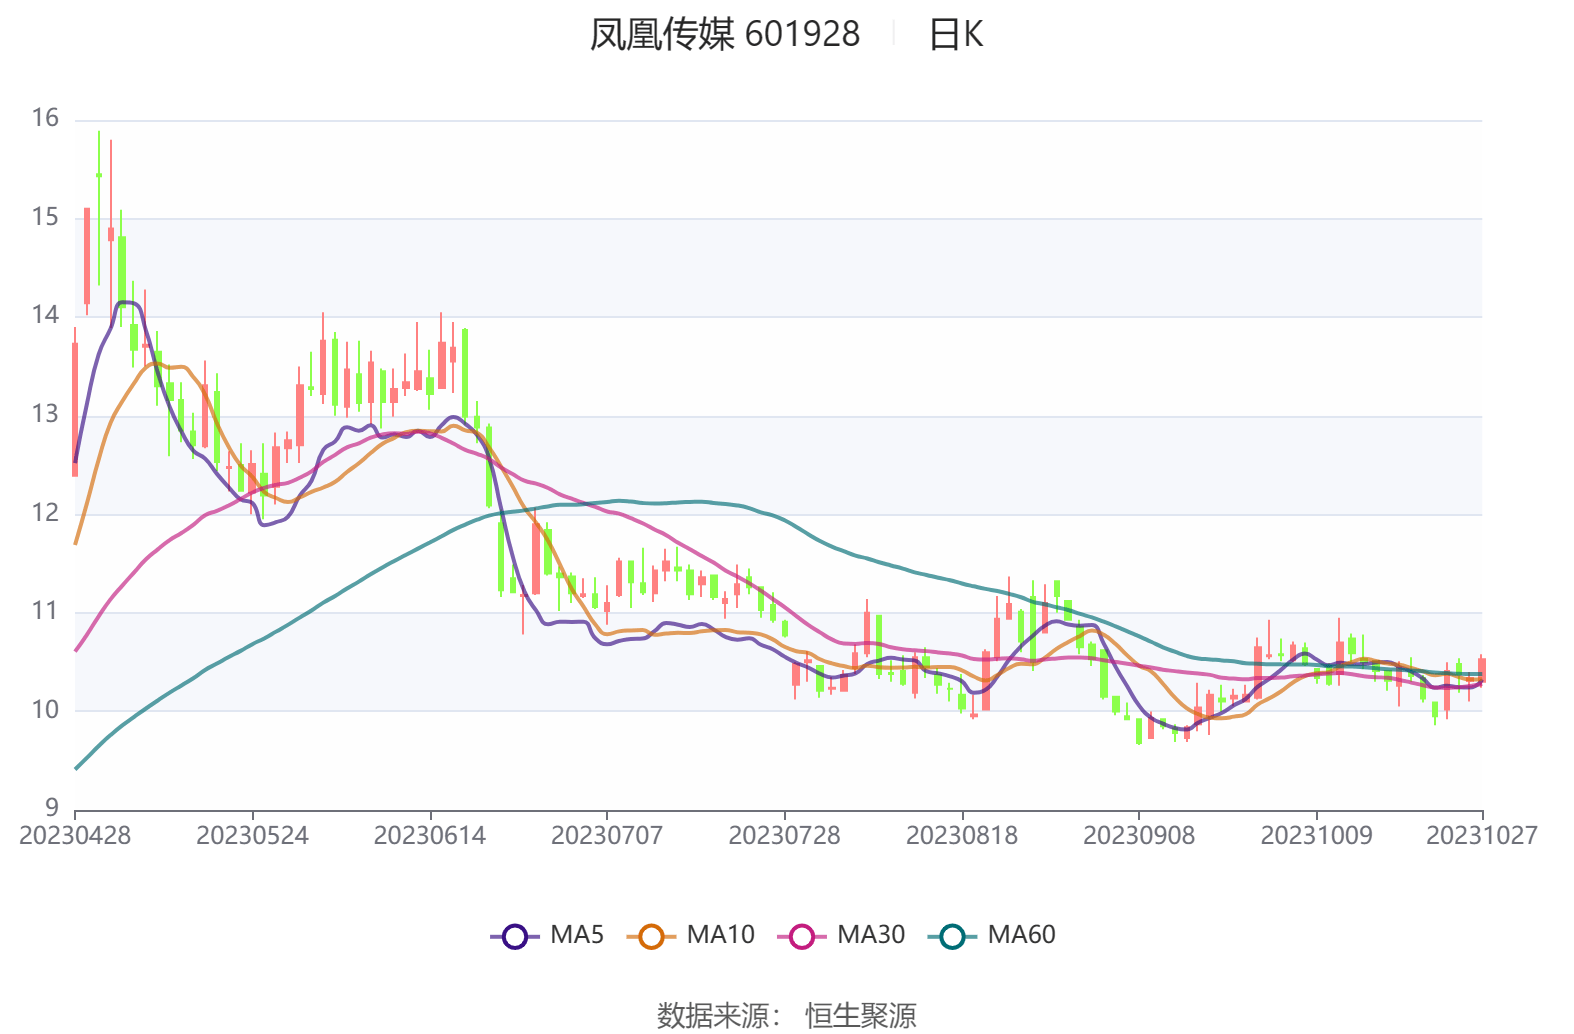Click the price axis value 16
This screenshot has height=1034, width=1574.
pos(46,119)
